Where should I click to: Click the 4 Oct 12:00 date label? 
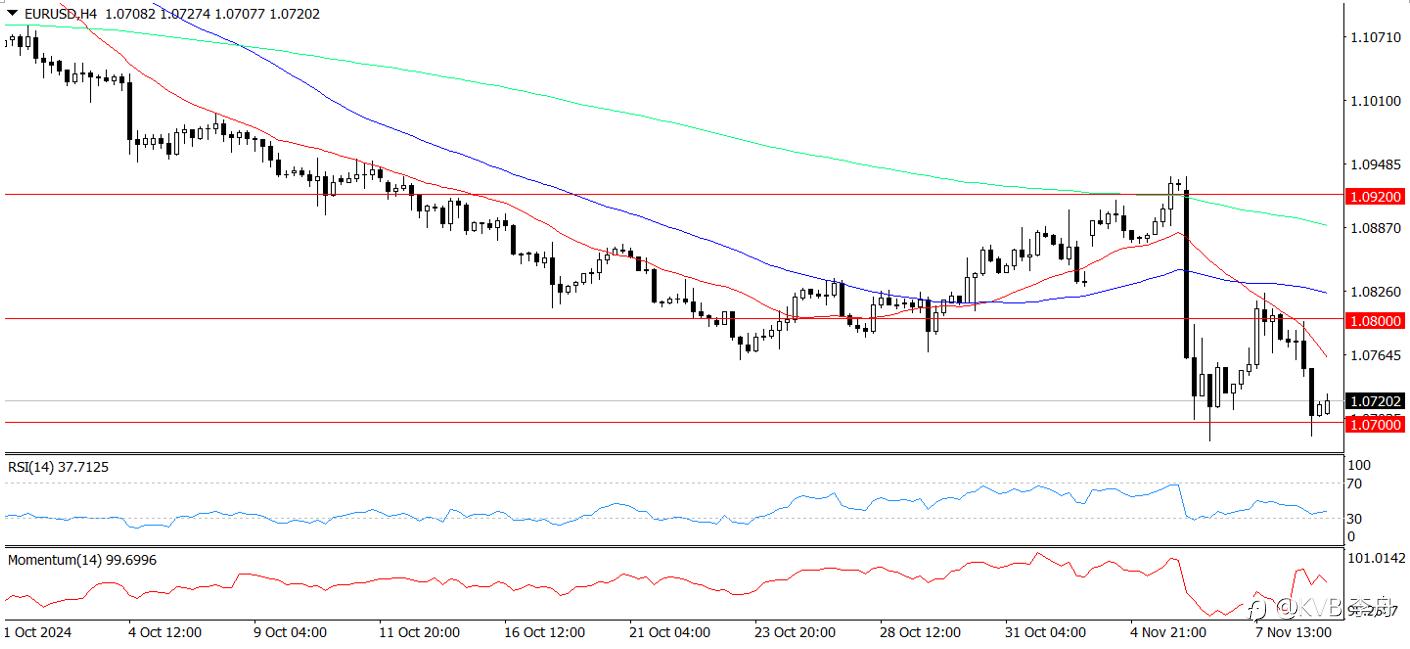tap(164, 633)
